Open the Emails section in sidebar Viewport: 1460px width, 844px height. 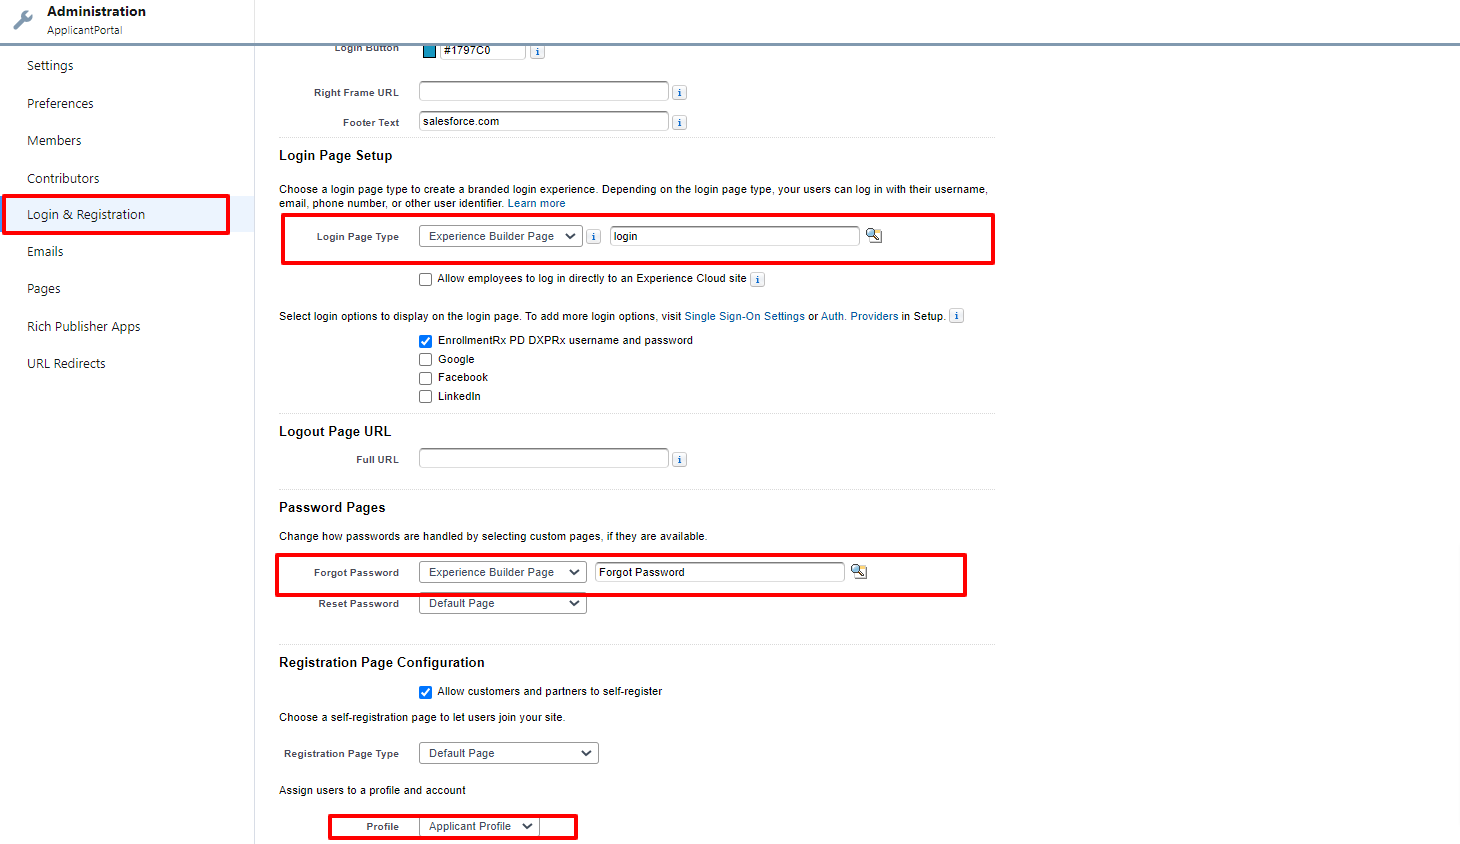[x=45, y=252]
